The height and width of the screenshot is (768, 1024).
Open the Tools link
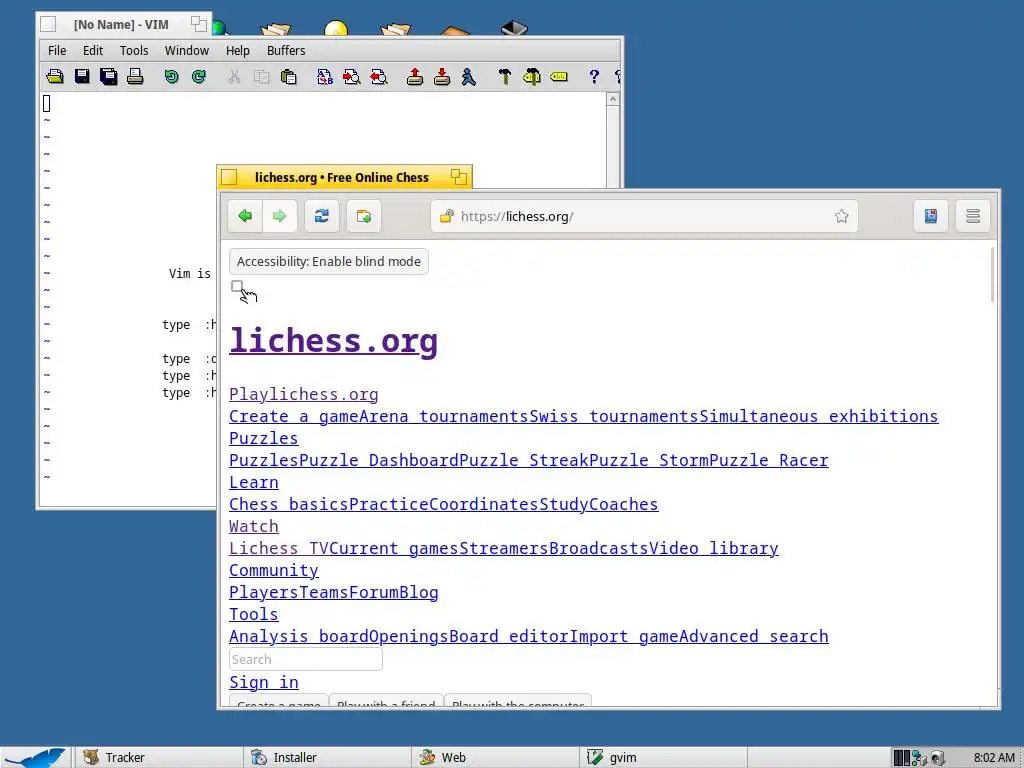click(x=254, y=614)
